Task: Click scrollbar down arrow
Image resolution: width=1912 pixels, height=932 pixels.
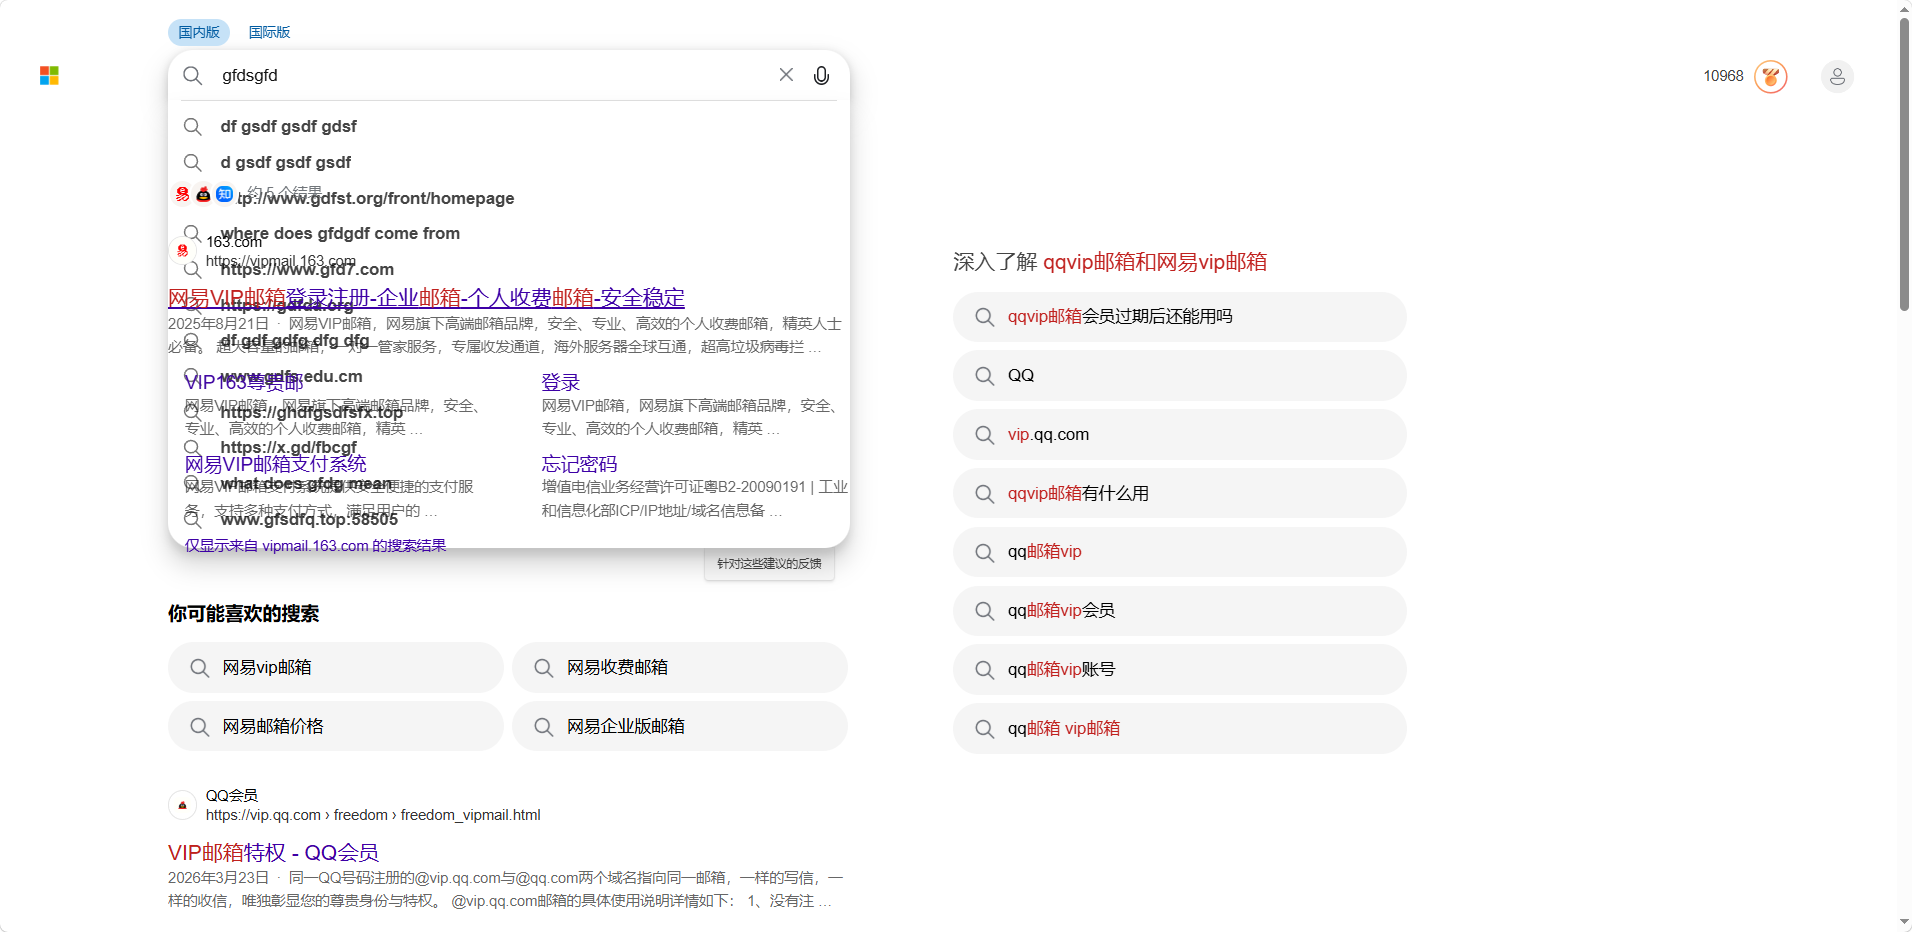Action: (x=1904, y=922)
